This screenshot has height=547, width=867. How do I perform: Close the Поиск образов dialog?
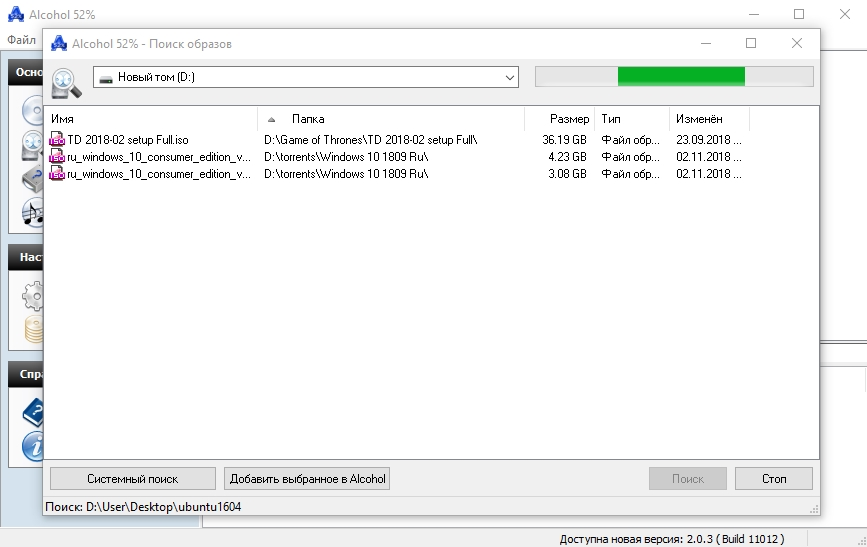click(x=797, y=43)
